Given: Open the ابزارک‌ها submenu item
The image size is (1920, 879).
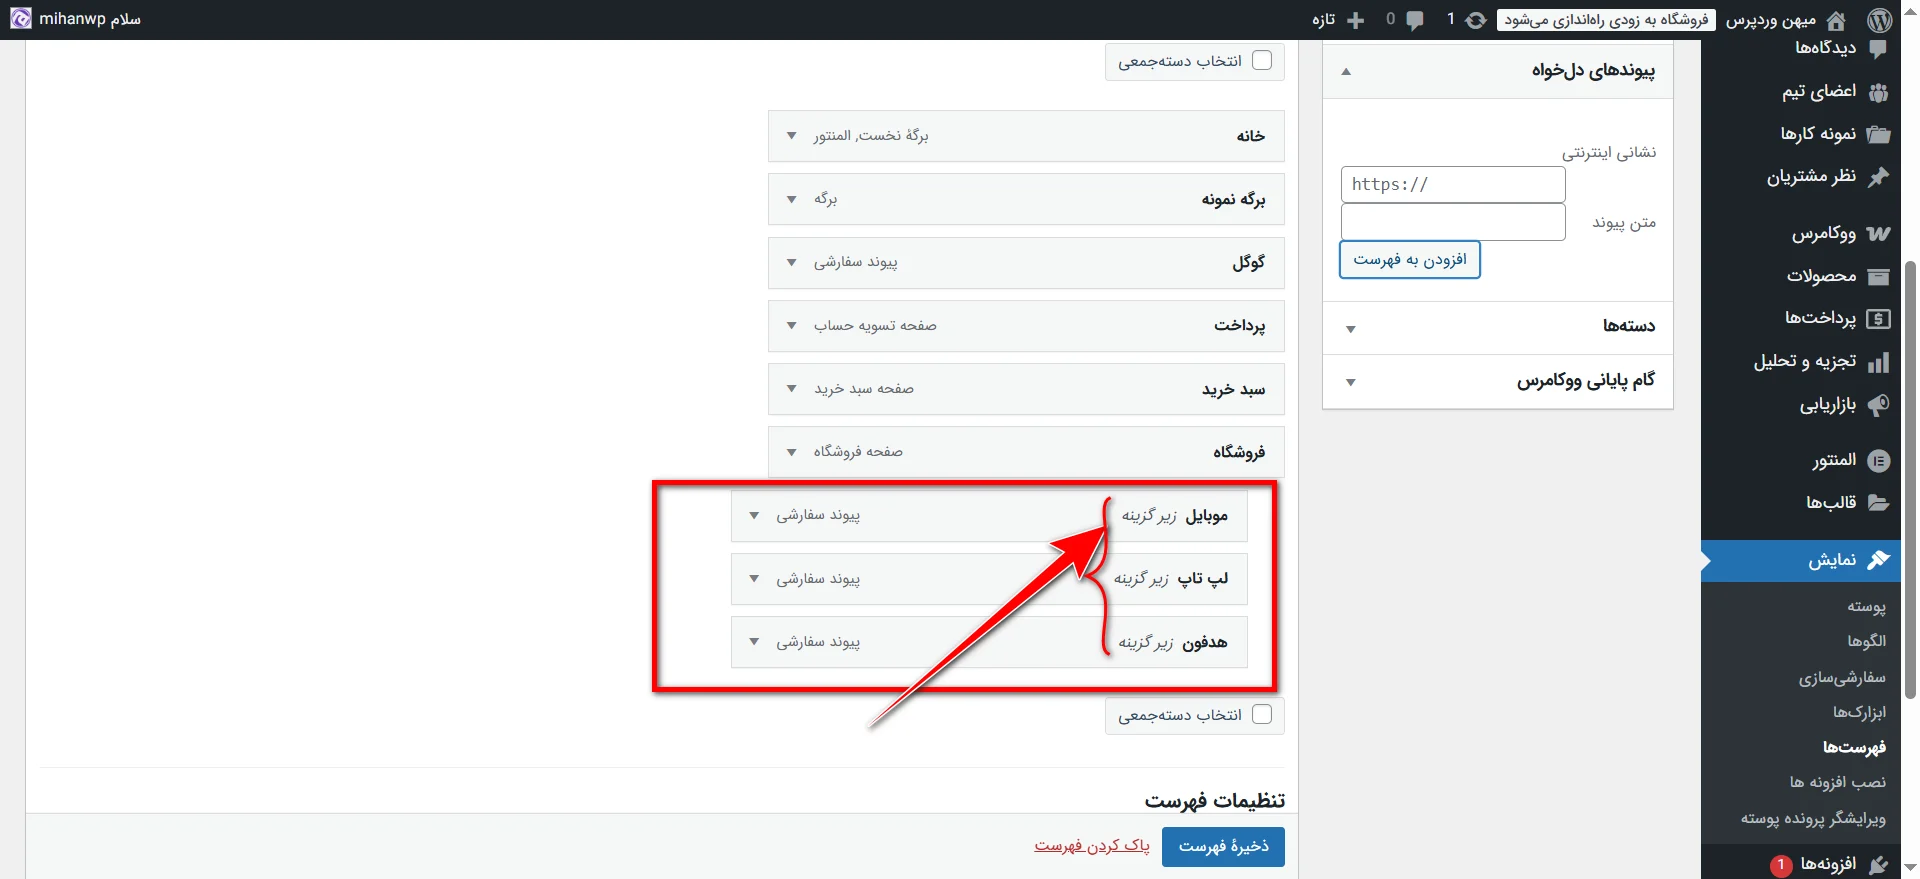Looking at the screenshot, I should pos(1859,712).
